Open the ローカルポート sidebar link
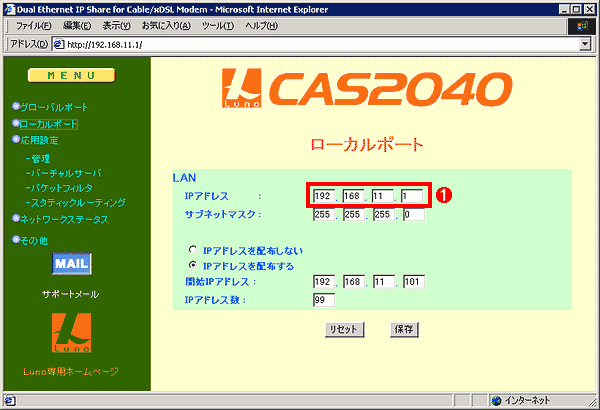Screen dimensions: 600x410 tap(49, 124)
